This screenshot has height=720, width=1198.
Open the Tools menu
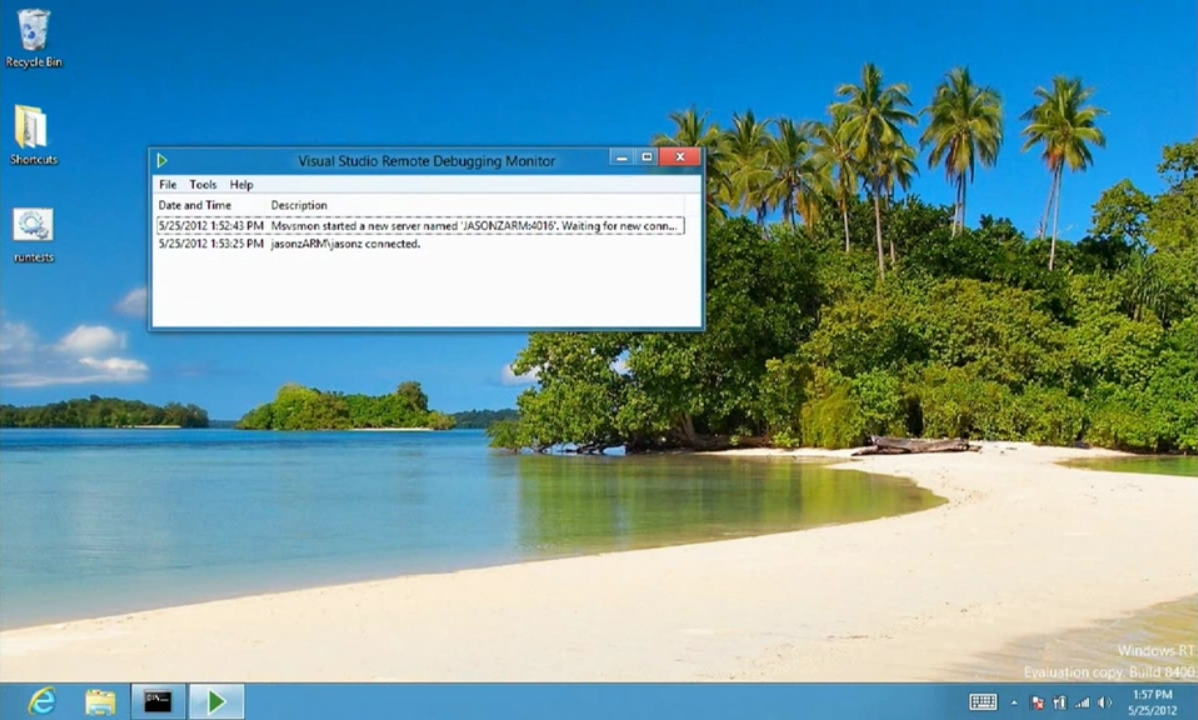click(x=203, y=184)
